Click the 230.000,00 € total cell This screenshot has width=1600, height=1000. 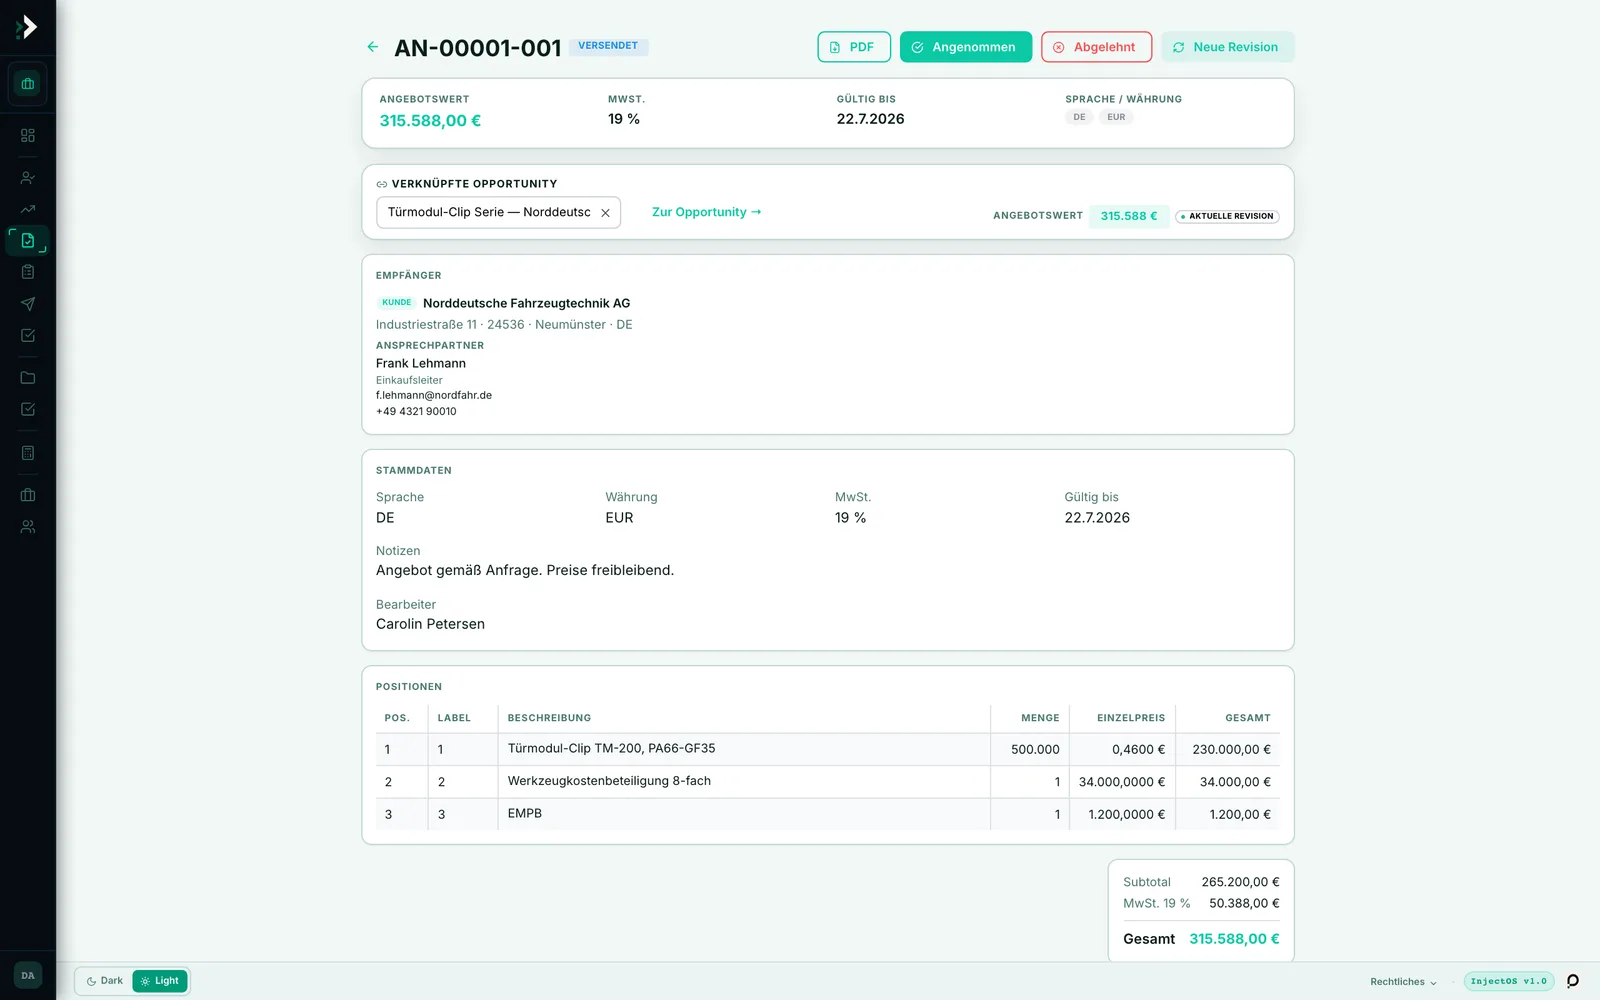click(1228, 749)
